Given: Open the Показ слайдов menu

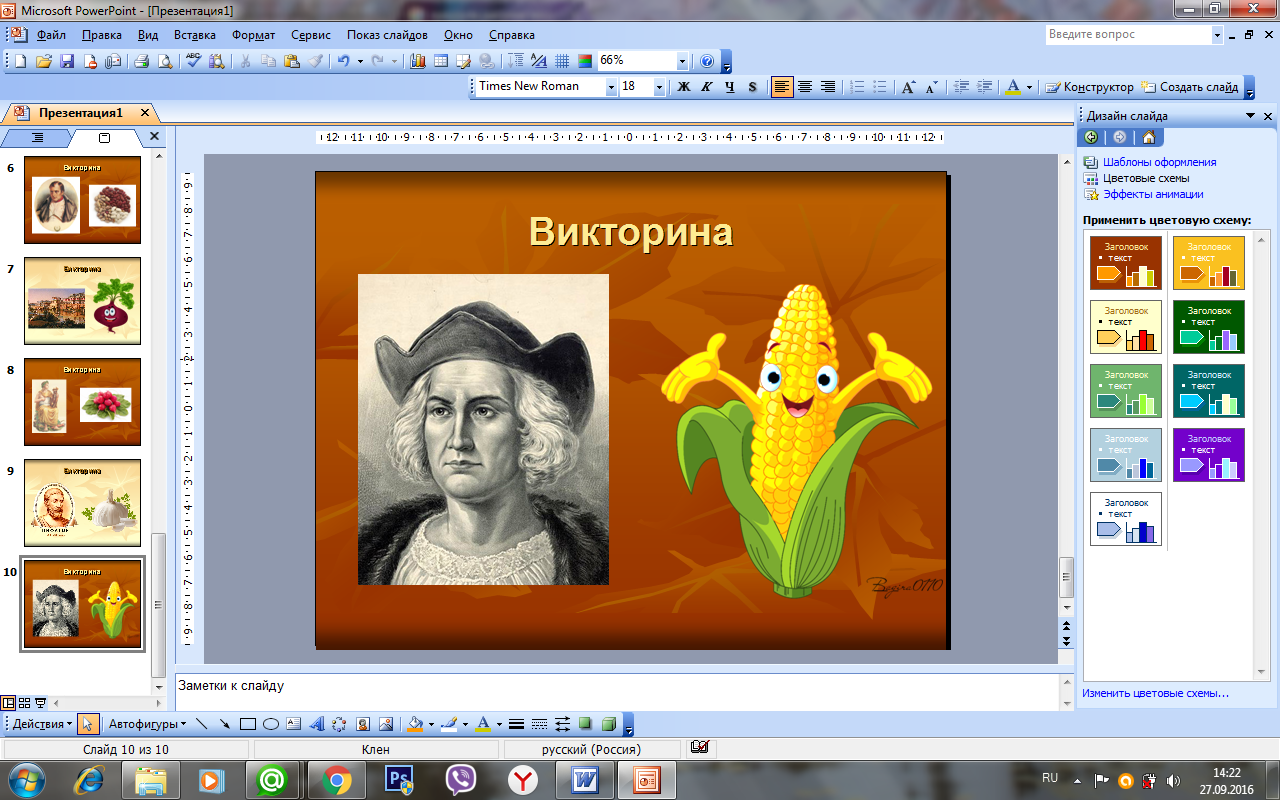Looking at the screenshot, I should pos(387,35).
